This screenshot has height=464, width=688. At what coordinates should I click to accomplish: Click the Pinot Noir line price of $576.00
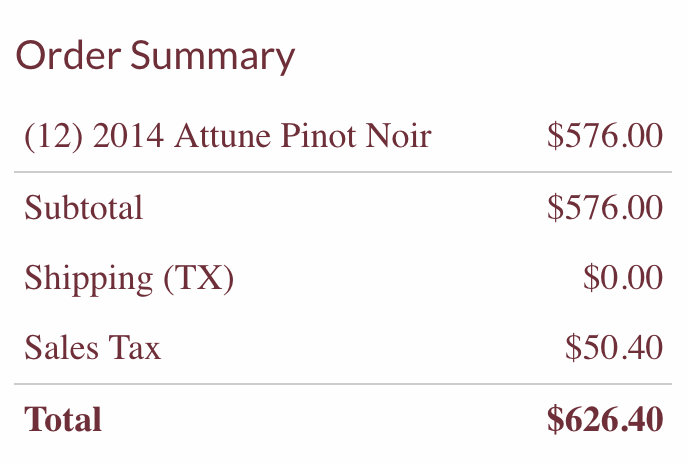[604, 136]
